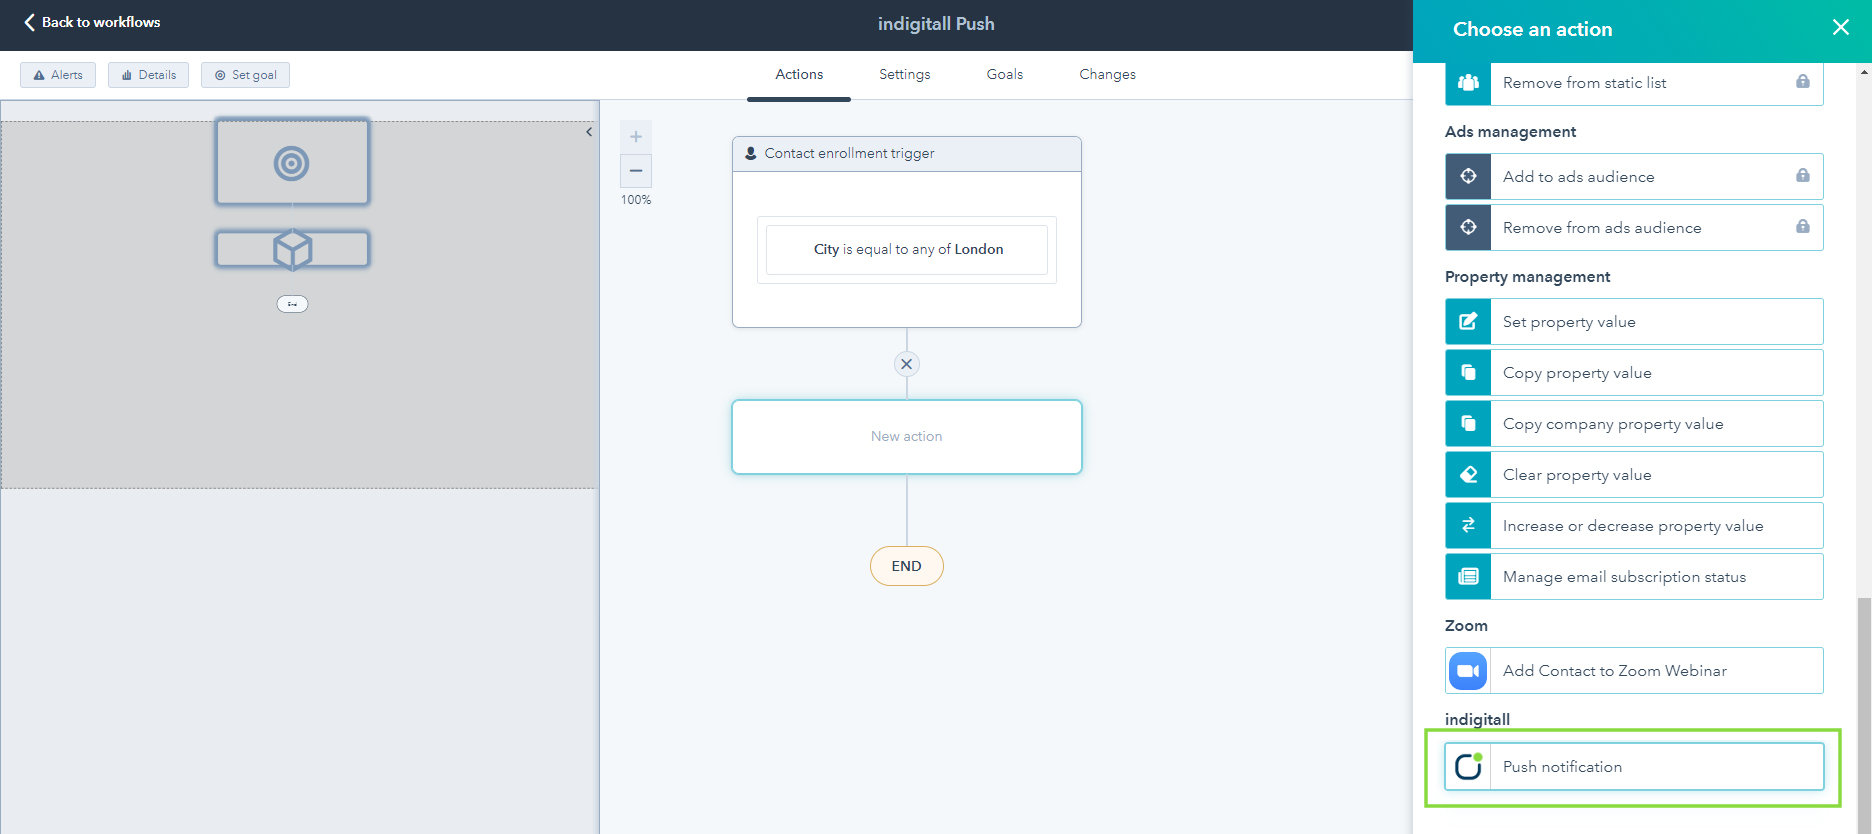Open the Alerts button

click(58, 75)
